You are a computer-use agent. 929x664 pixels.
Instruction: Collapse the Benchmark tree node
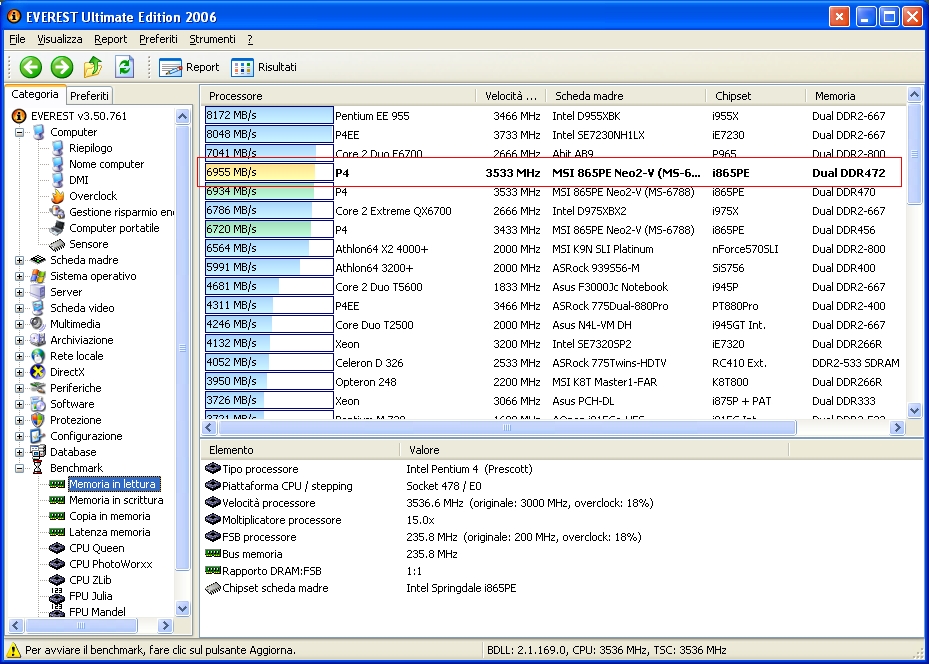click(x=20, y=468)
